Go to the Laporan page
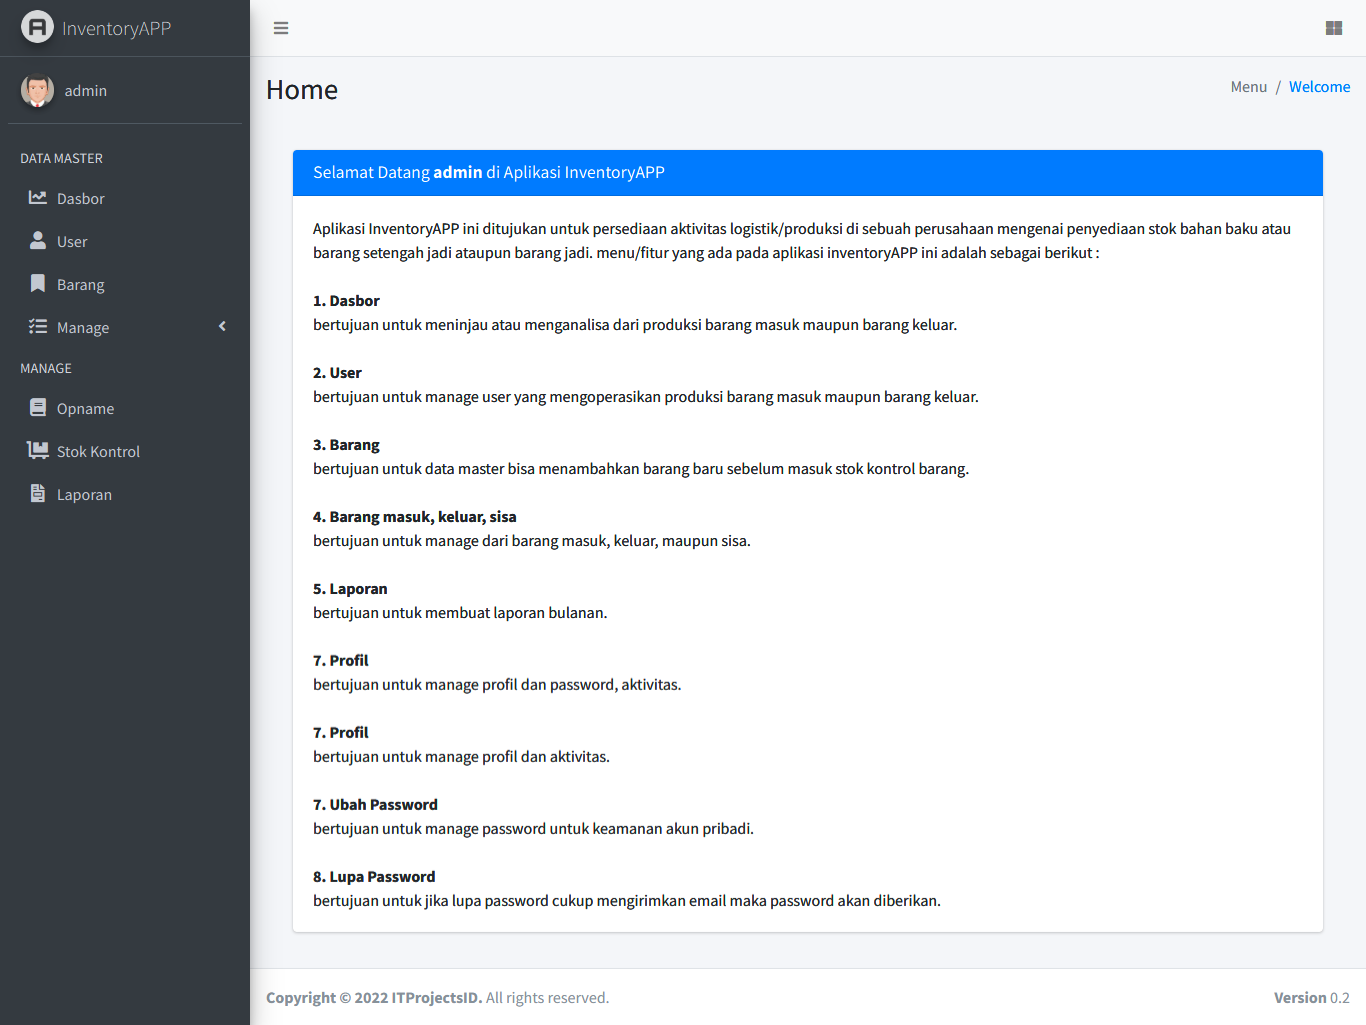 (x=84, y=495)
